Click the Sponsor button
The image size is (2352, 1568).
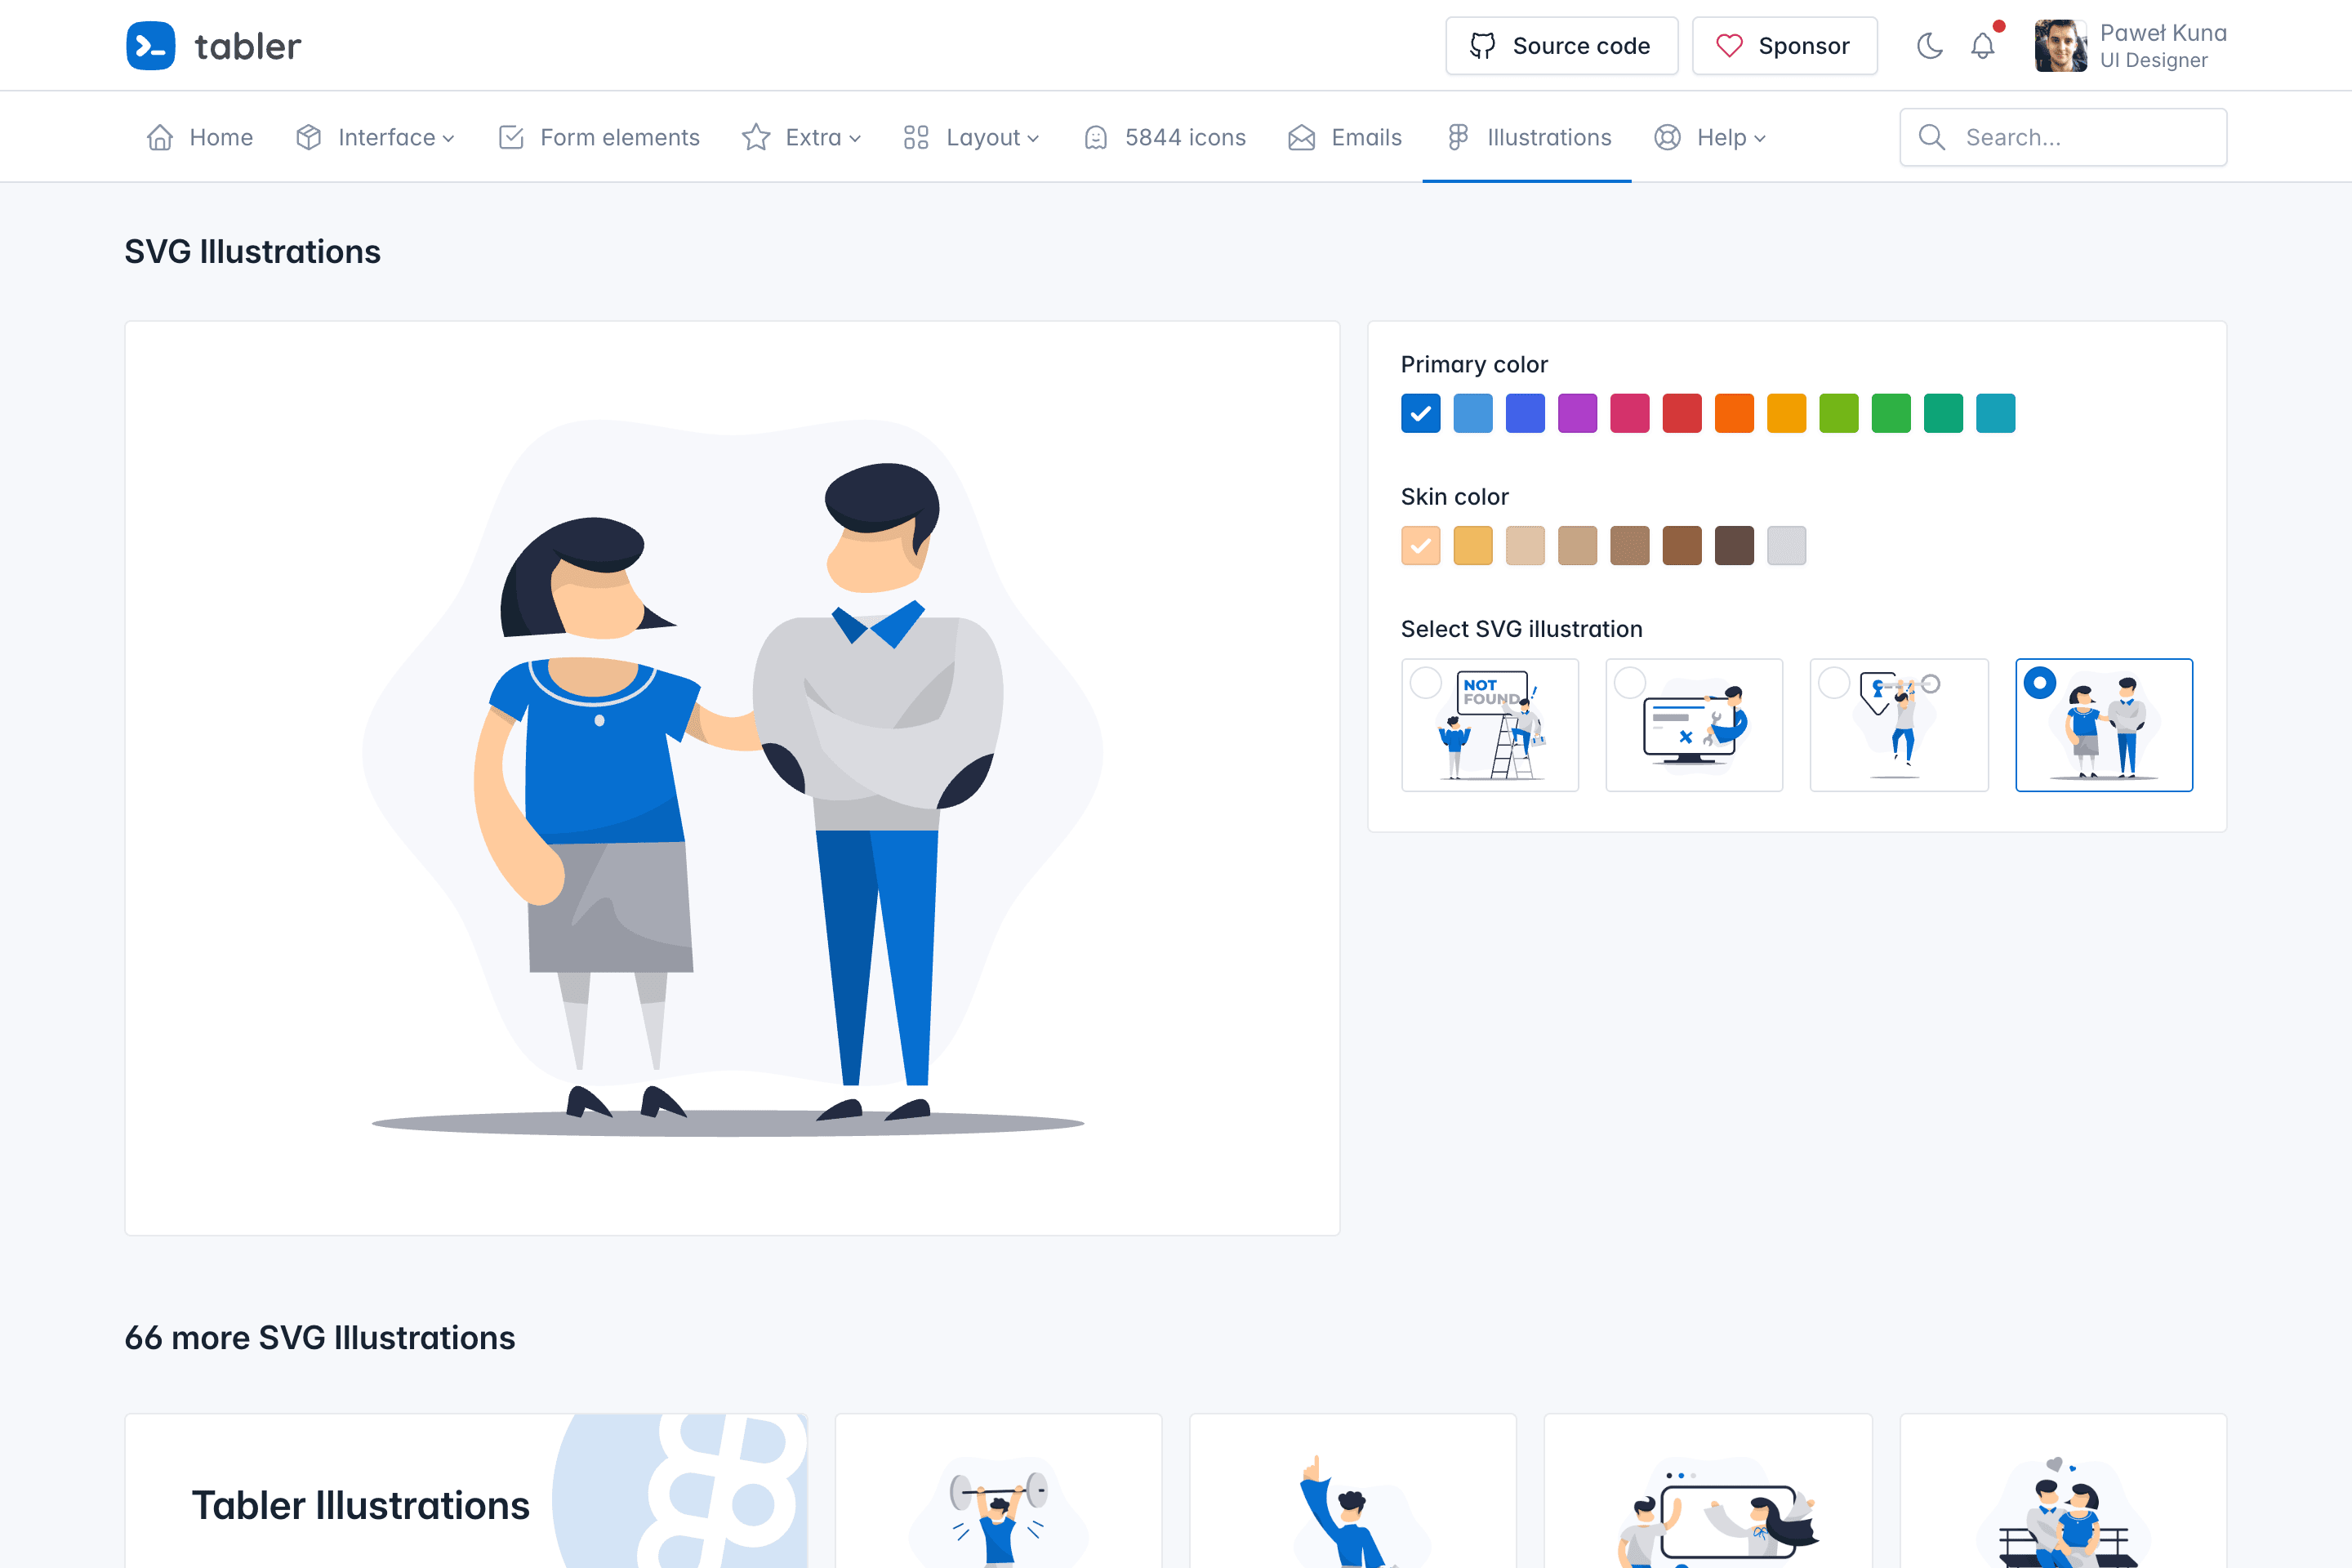[x=1784, y=45]
